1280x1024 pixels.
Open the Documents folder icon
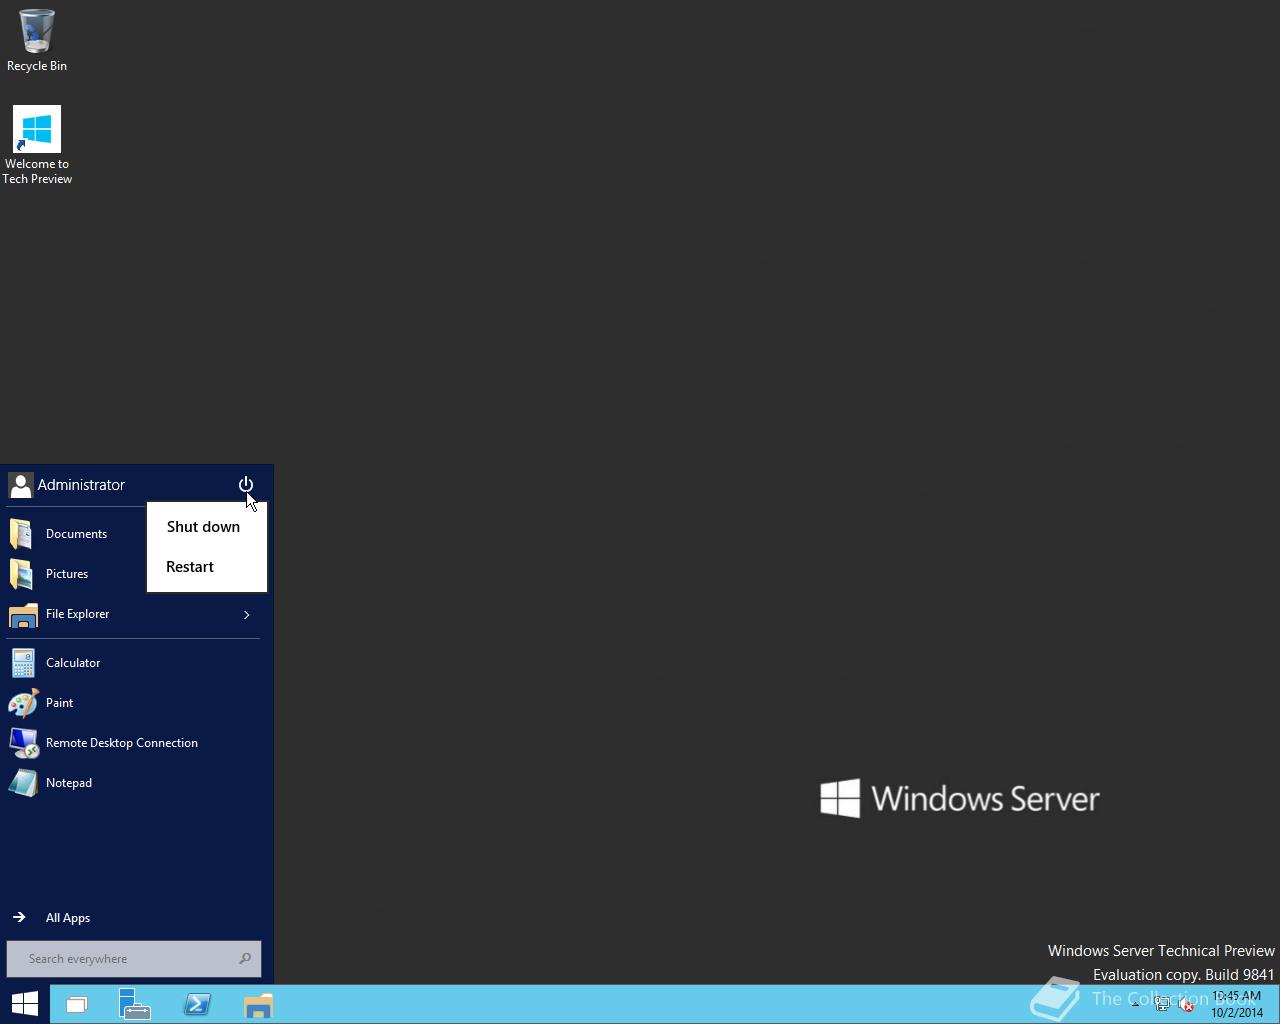(22, 534)
